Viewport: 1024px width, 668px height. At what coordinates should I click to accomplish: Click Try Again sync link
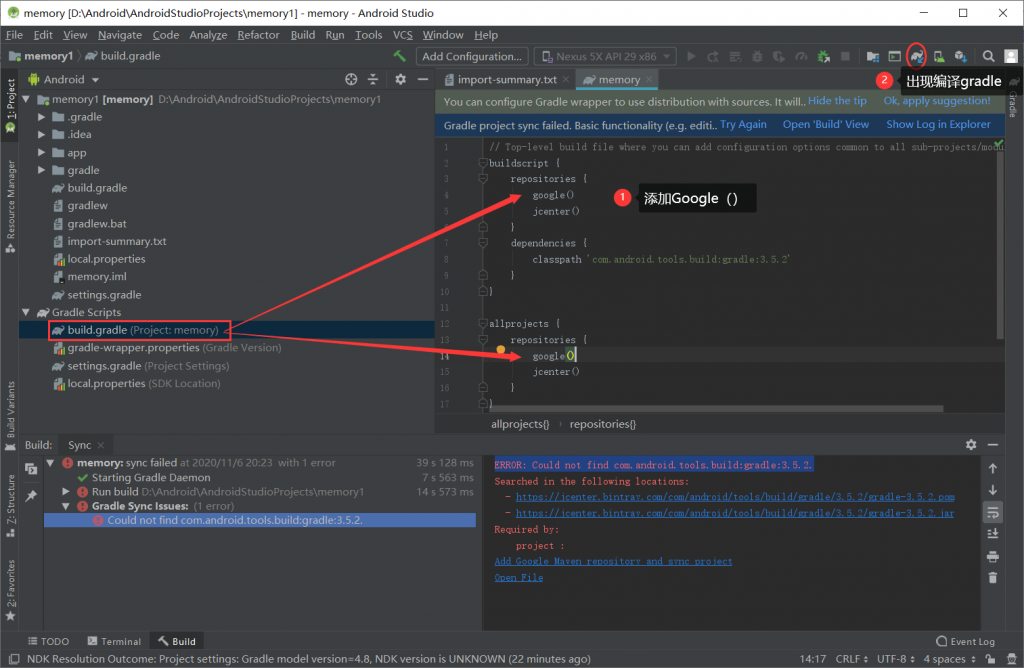pos(743,125)
